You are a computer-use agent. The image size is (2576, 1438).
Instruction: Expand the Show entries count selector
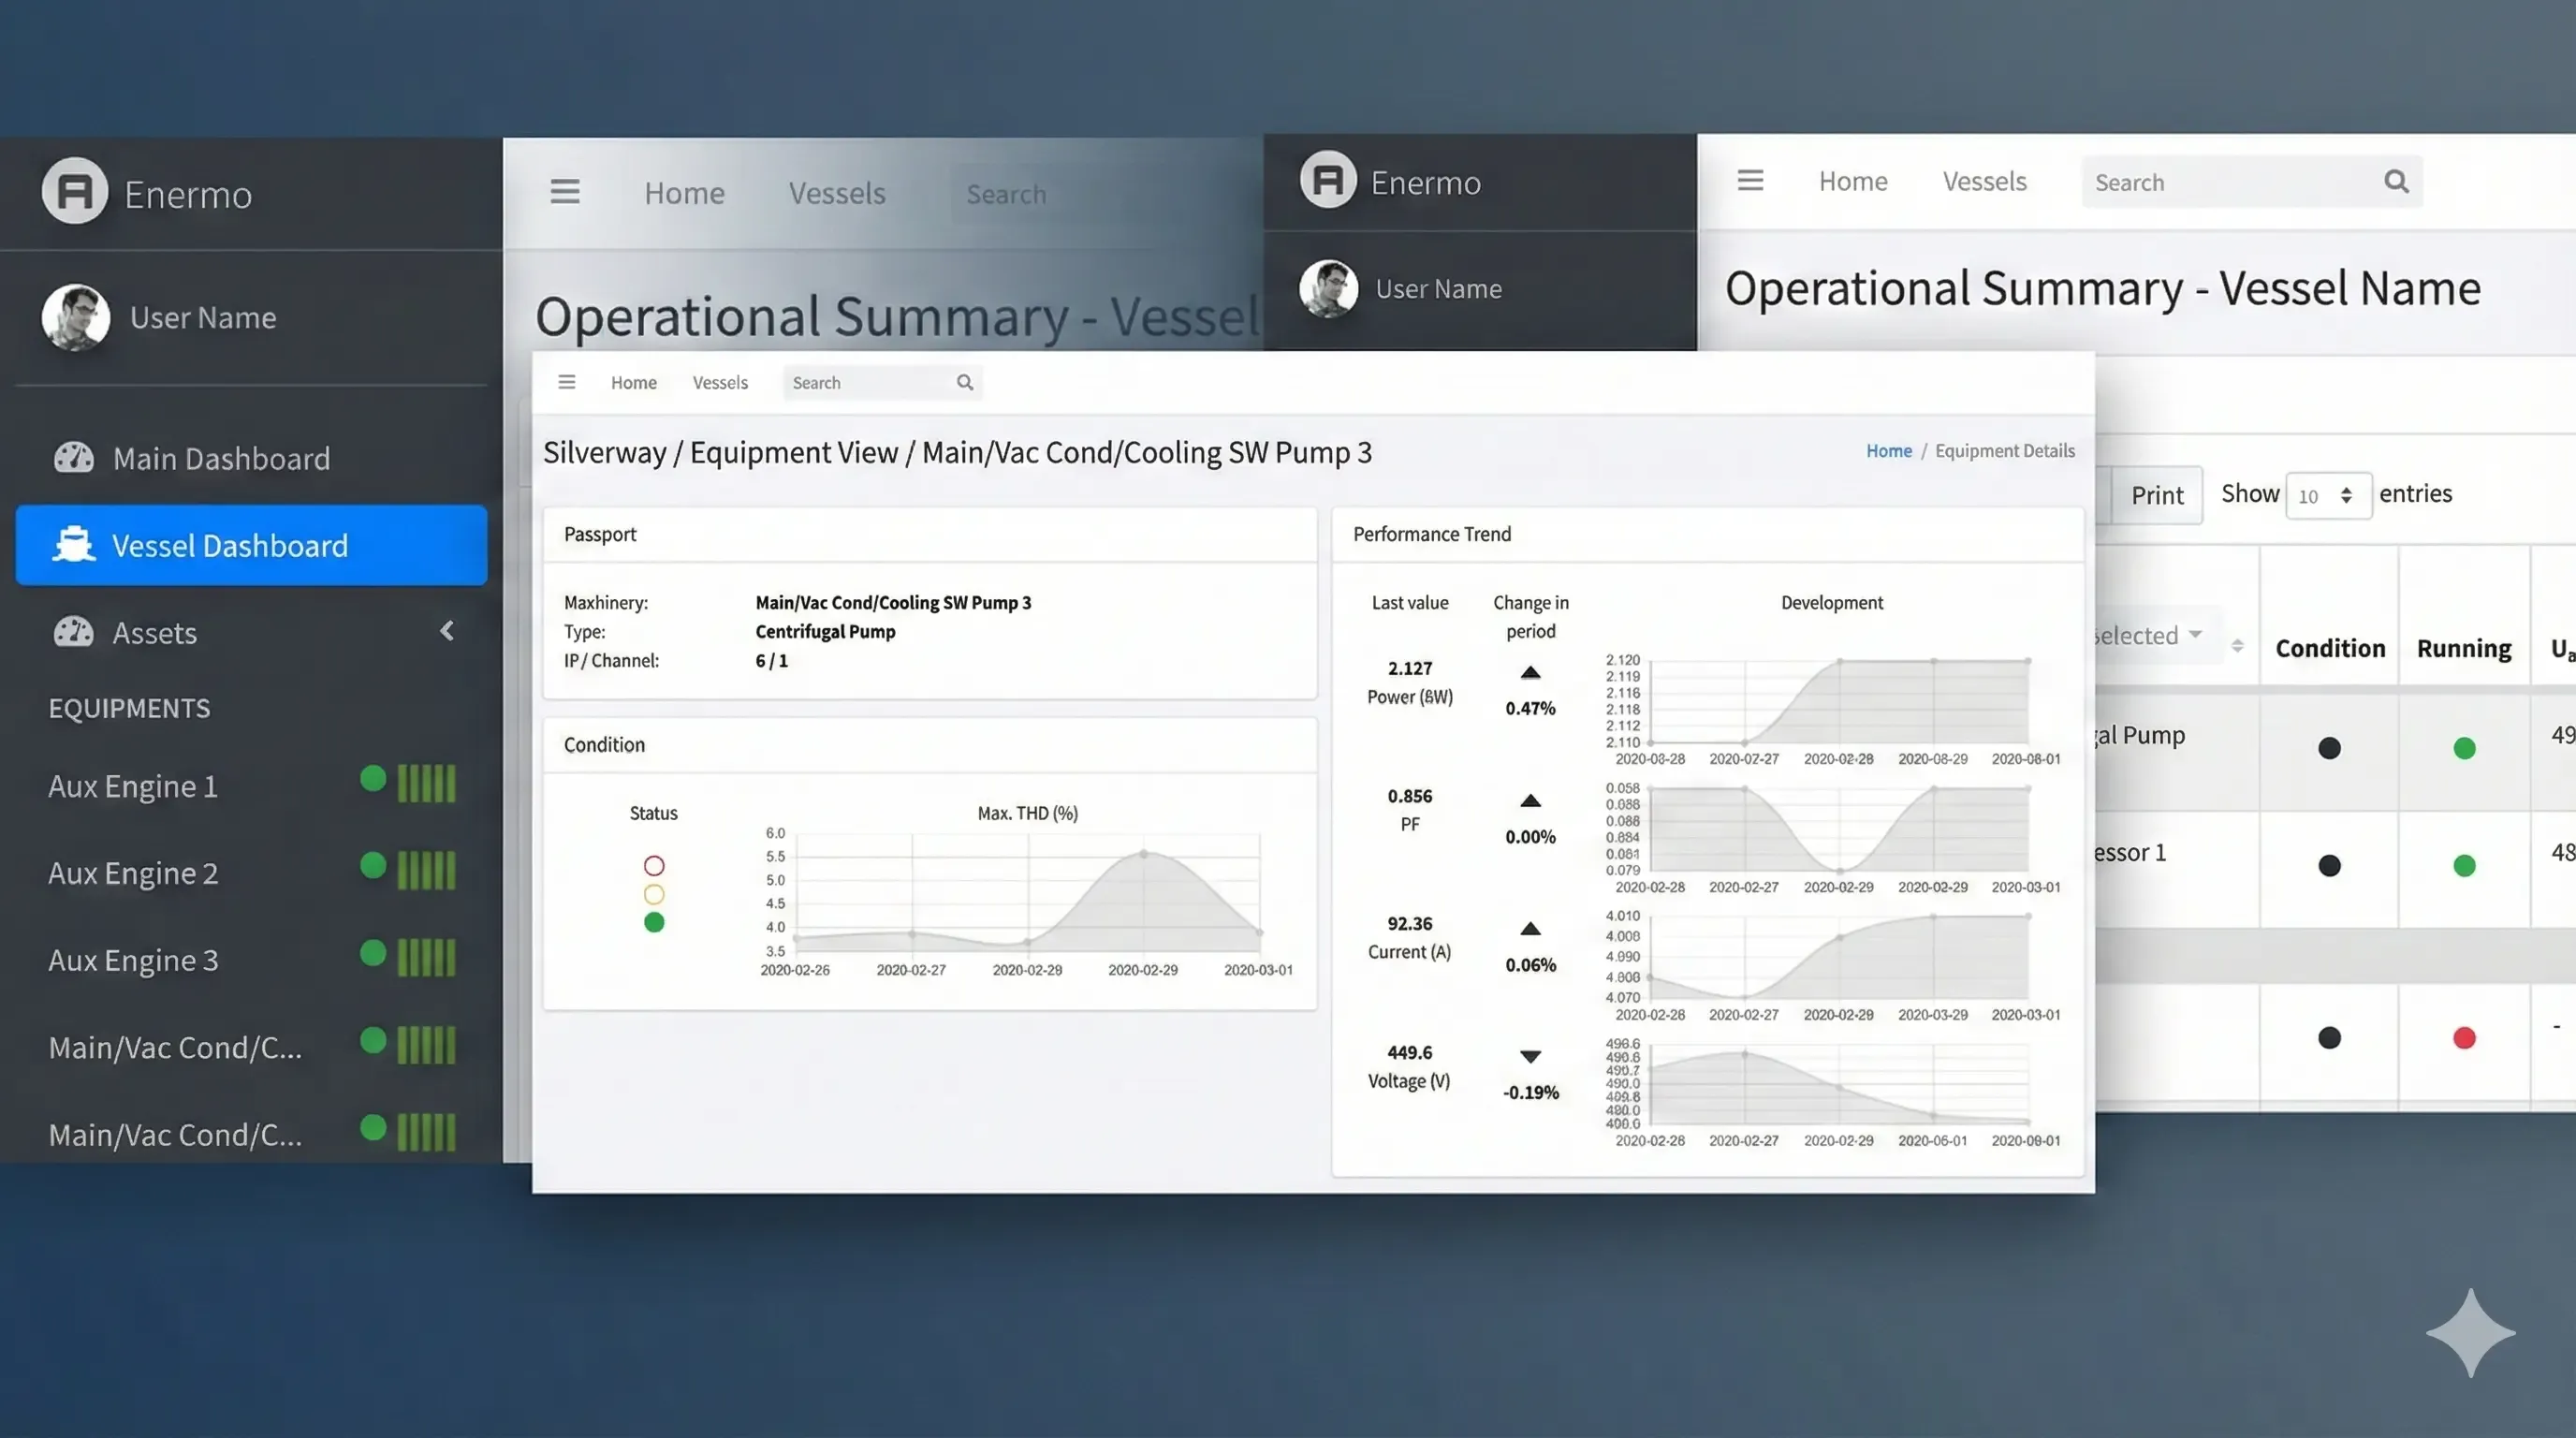2329,495
